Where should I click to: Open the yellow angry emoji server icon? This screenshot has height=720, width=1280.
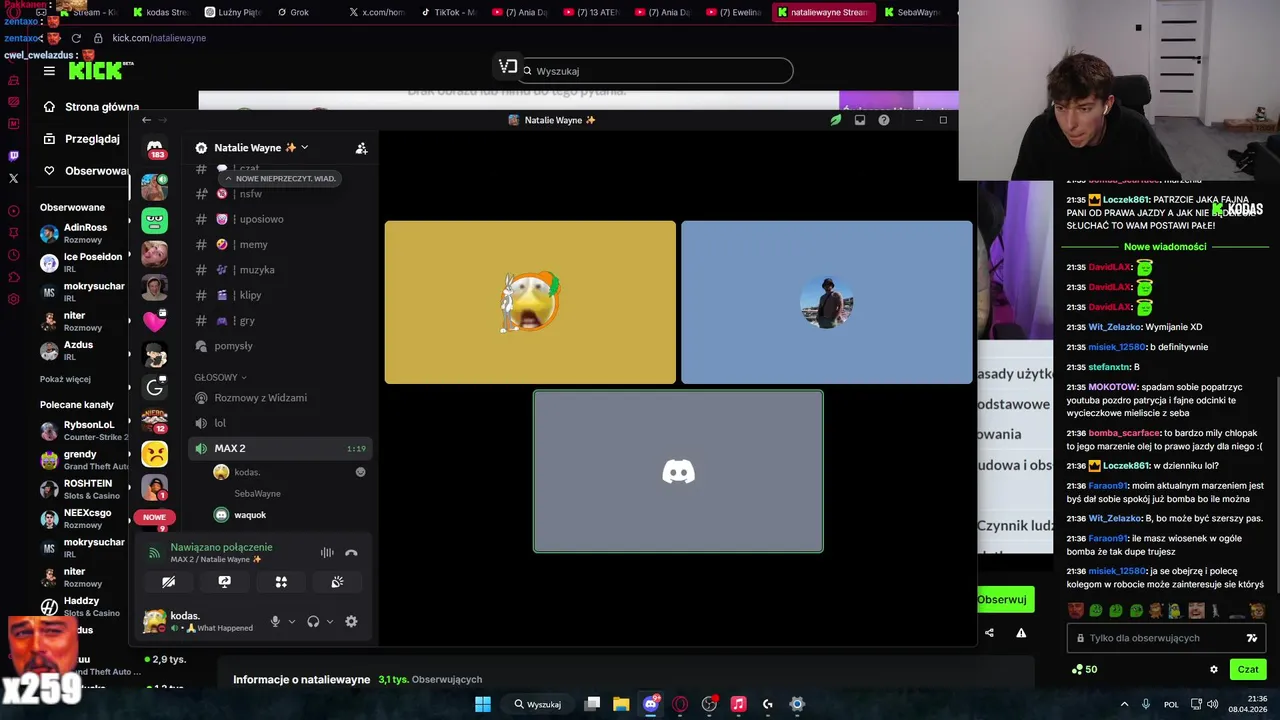(155, 454)
